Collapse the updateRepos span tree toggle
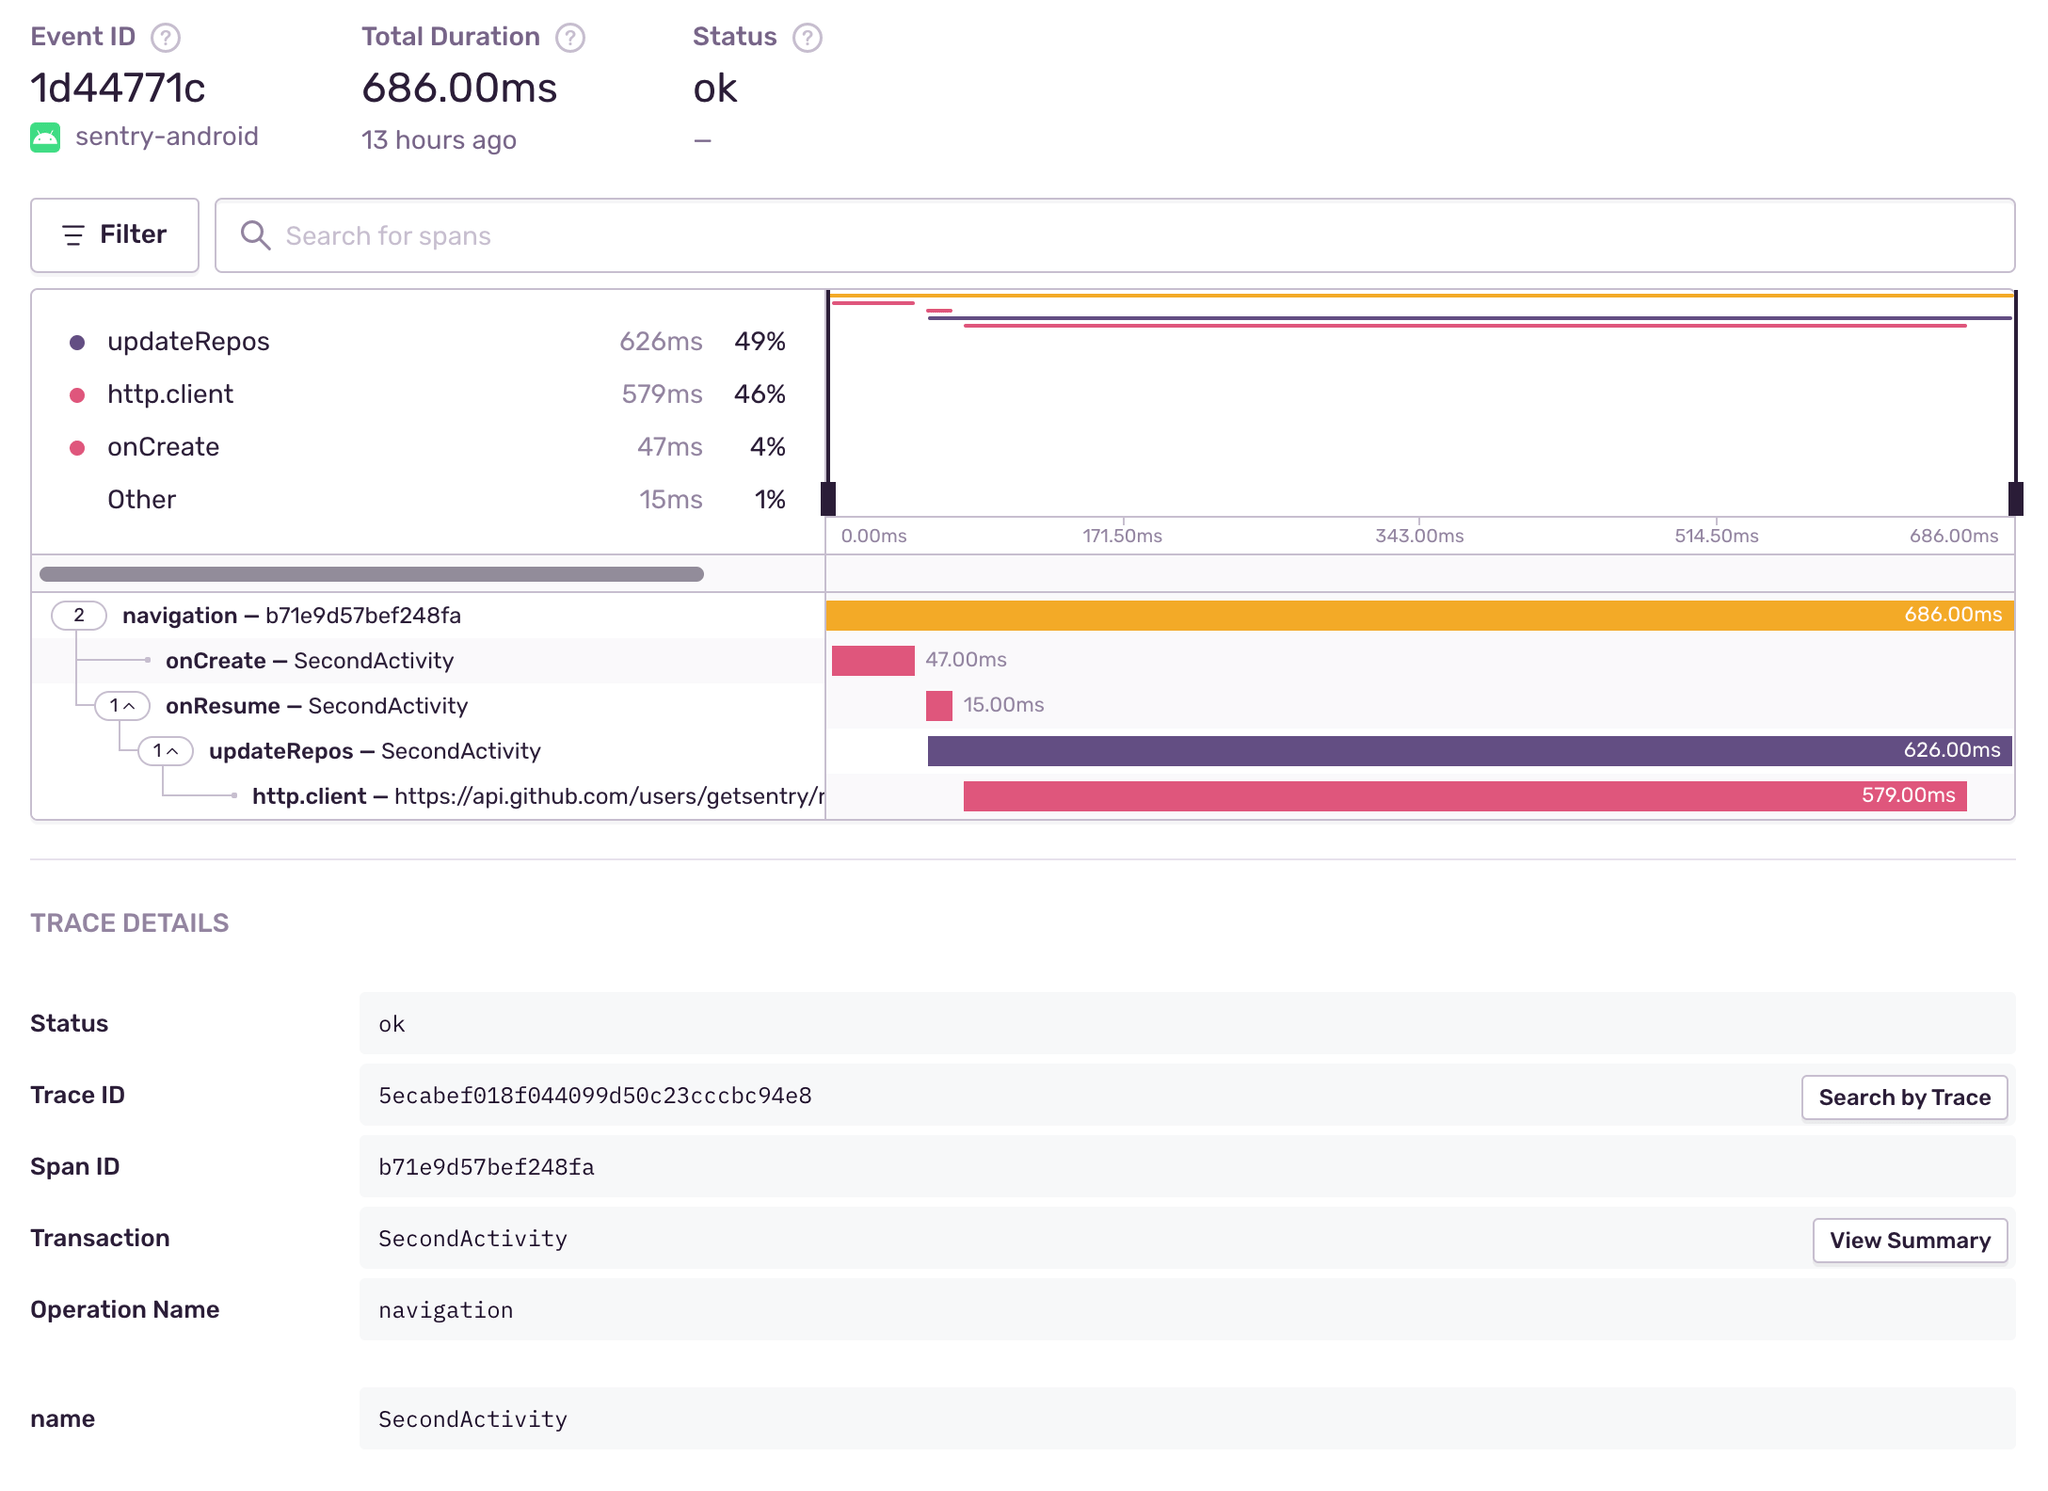This screenshot has width=2048, height=1491. 165,751
